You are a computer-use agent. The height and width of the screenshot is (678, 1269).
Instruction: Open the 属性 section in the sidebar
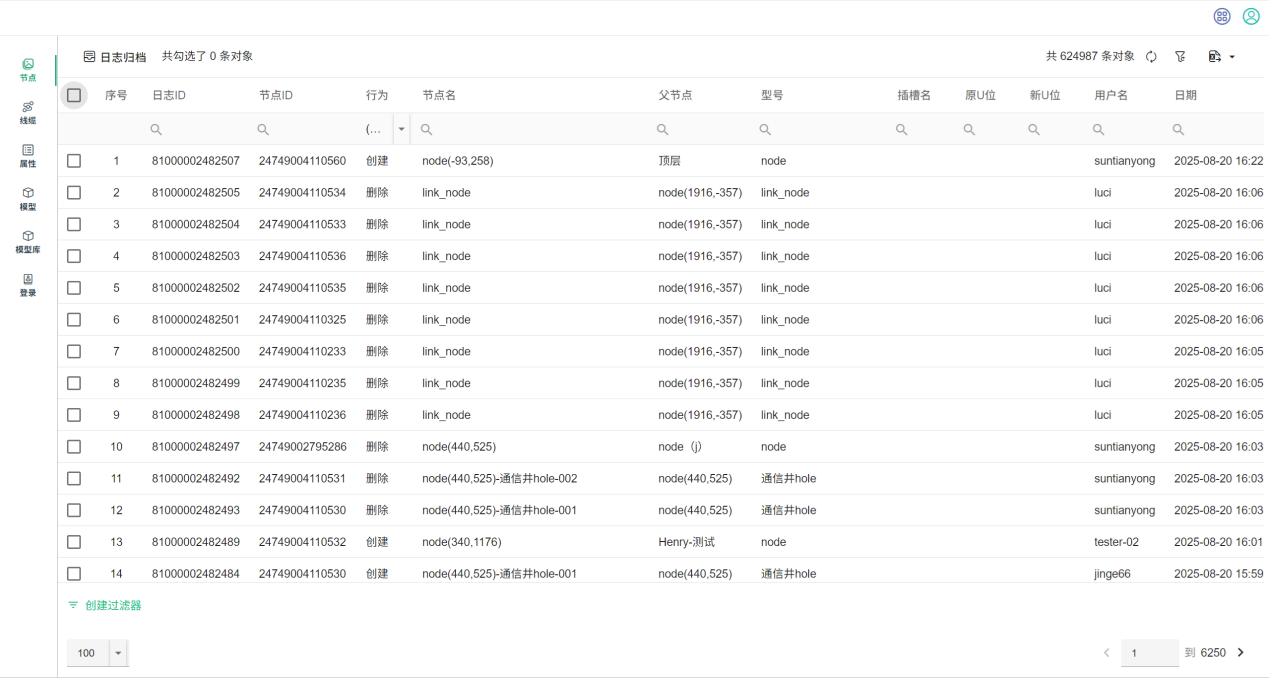(28, 155)
